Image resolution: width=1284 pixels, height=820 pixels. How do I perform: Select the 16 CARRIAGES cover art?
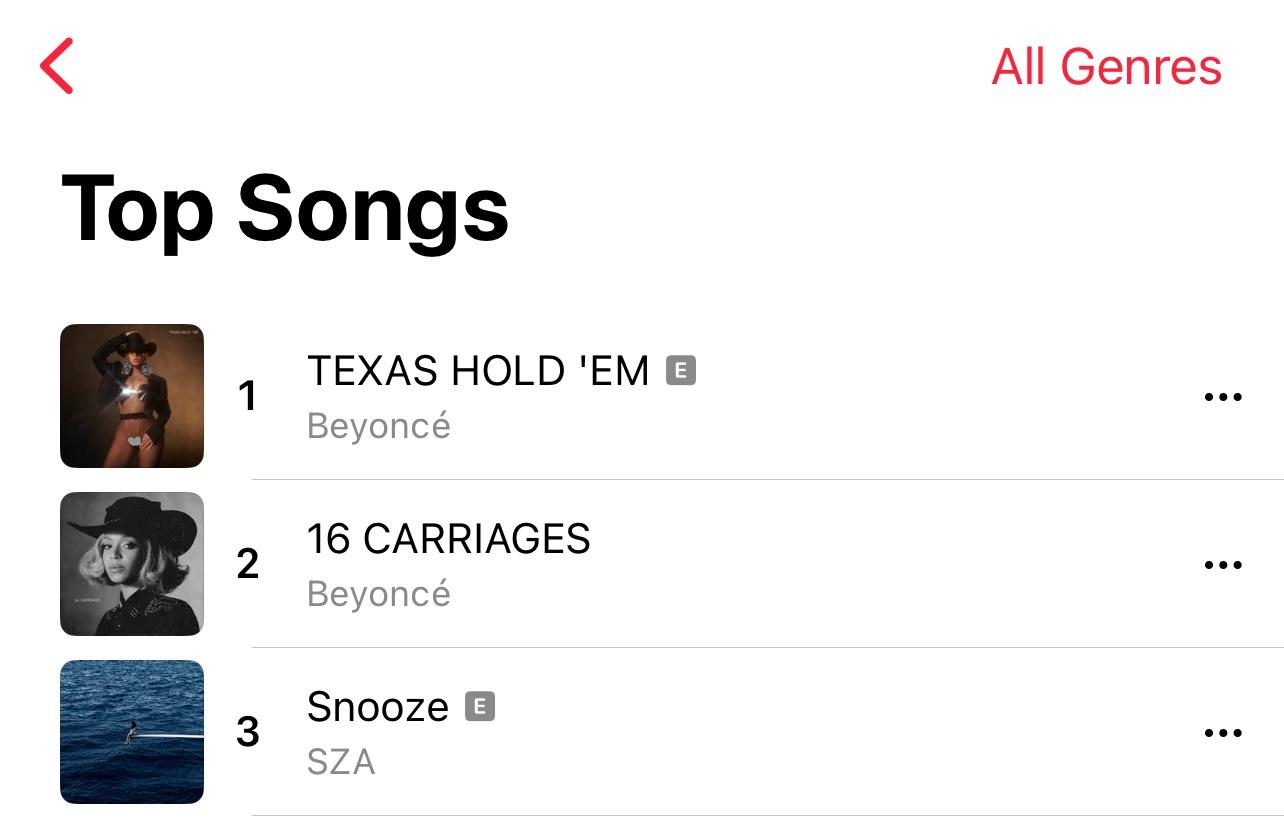[x=132, y=564]
